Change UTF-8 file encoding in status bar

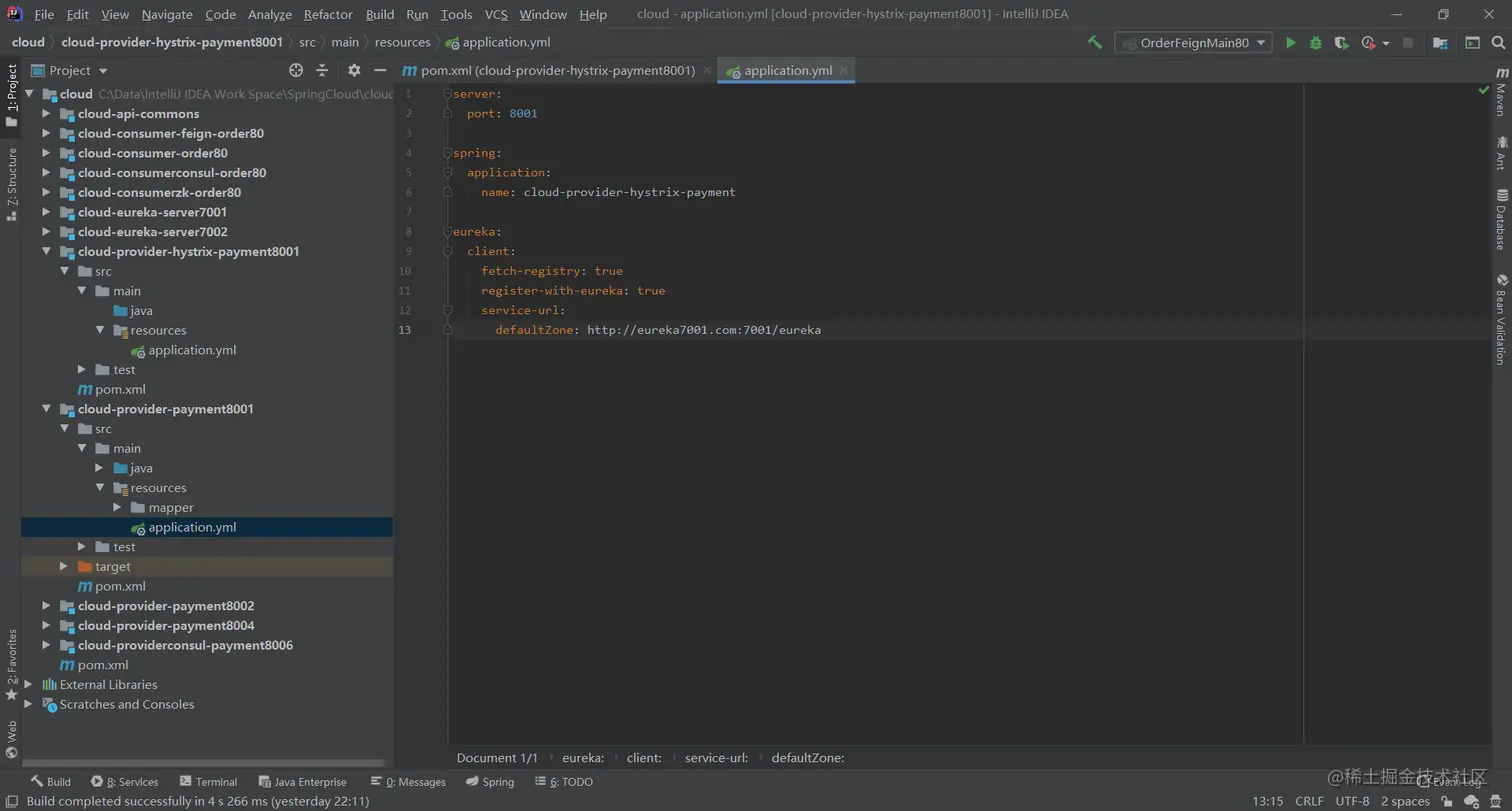[1352, 801]
